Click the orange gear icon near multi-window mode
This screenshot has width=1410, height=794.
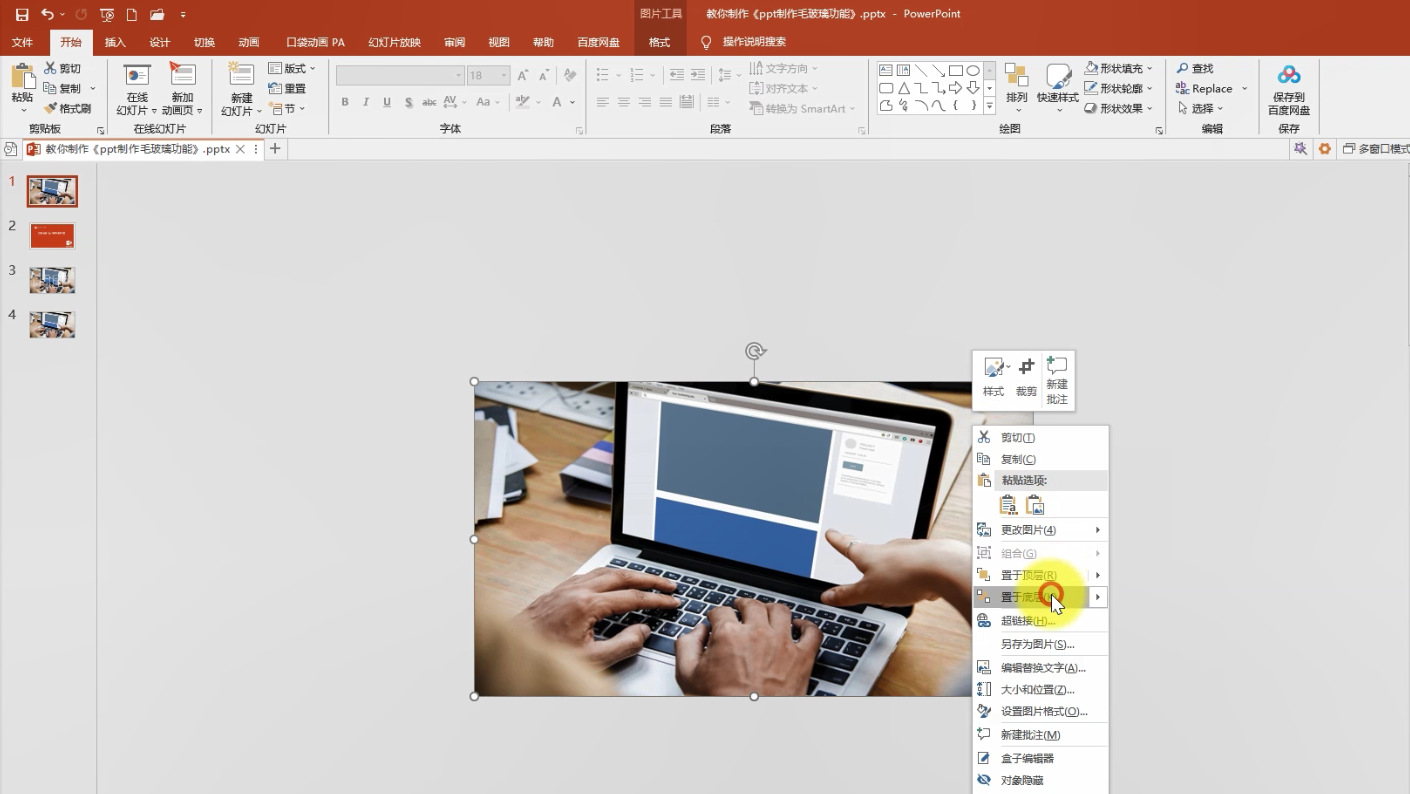[x=1325, y=149]
